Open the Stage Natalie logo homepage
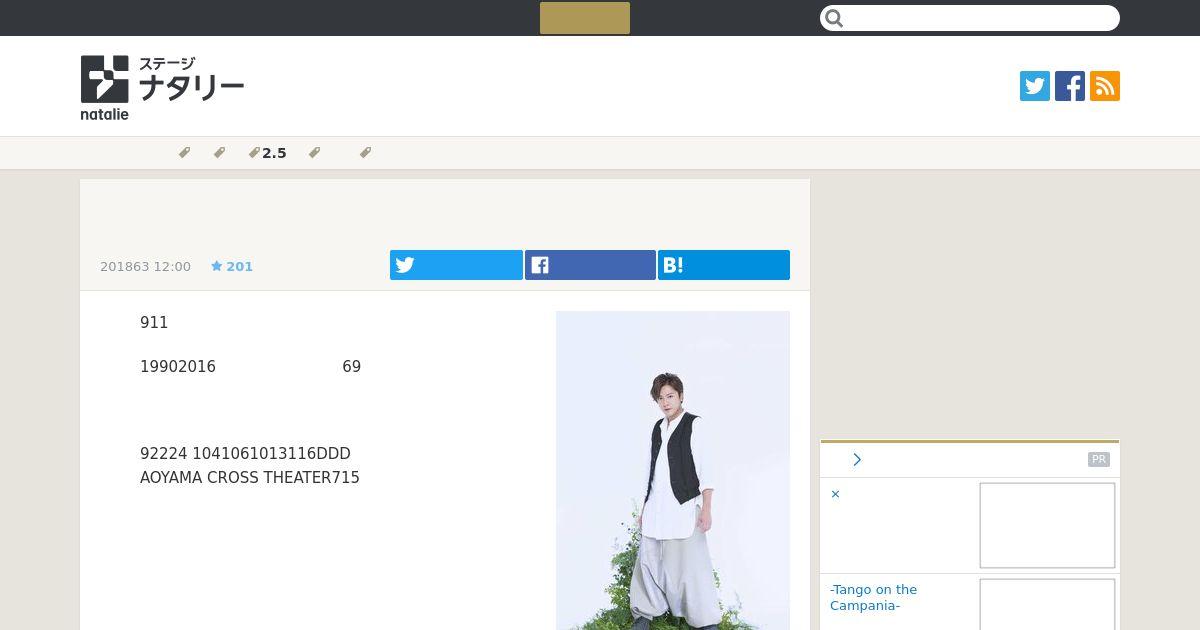 (x=162, y=87)
